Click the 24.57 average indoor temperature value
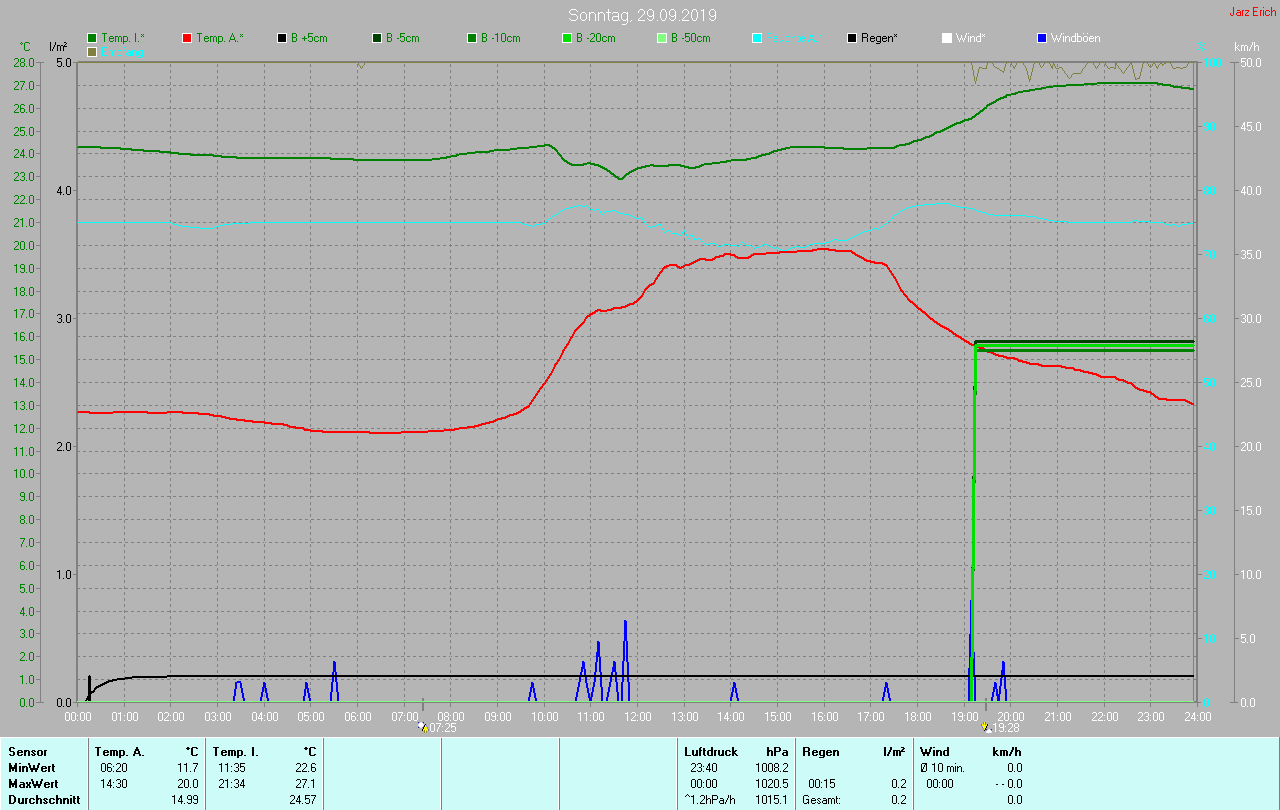 point(303,800)
